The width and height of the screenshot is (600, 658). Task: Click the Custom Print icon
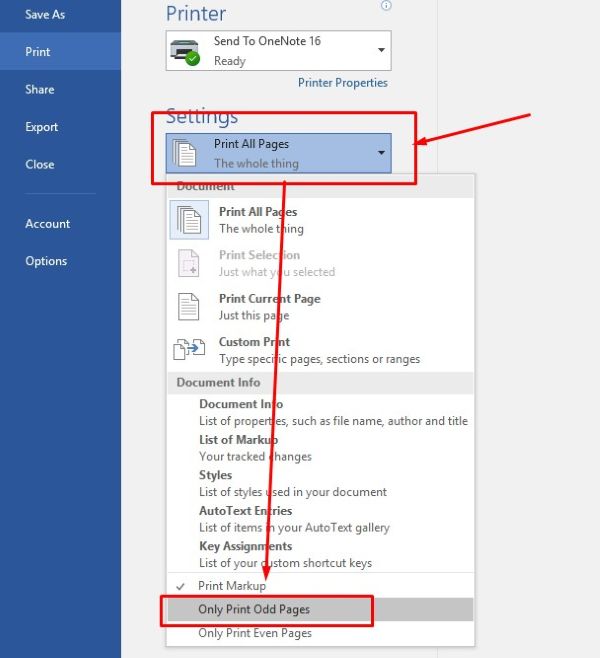click(x=189, y=349)
